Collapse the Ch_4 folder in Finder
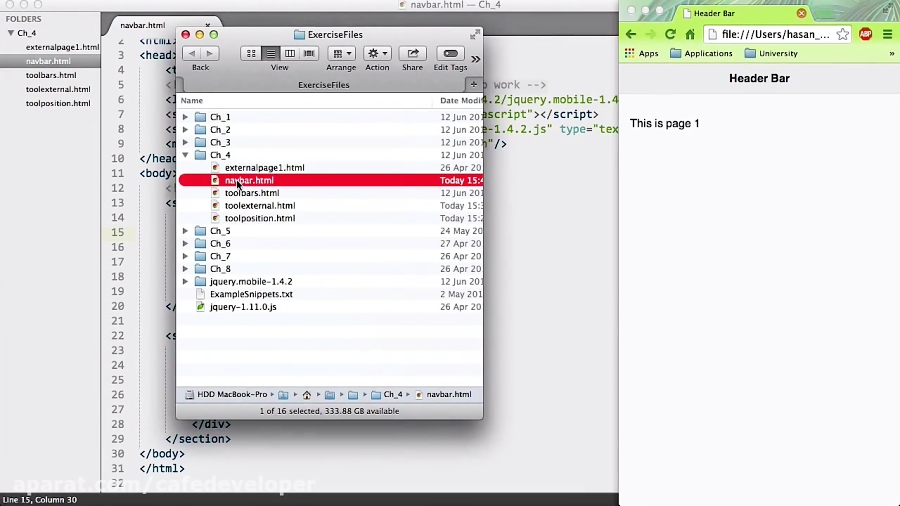Screen dimensions: 900x506 coord(185,155)
